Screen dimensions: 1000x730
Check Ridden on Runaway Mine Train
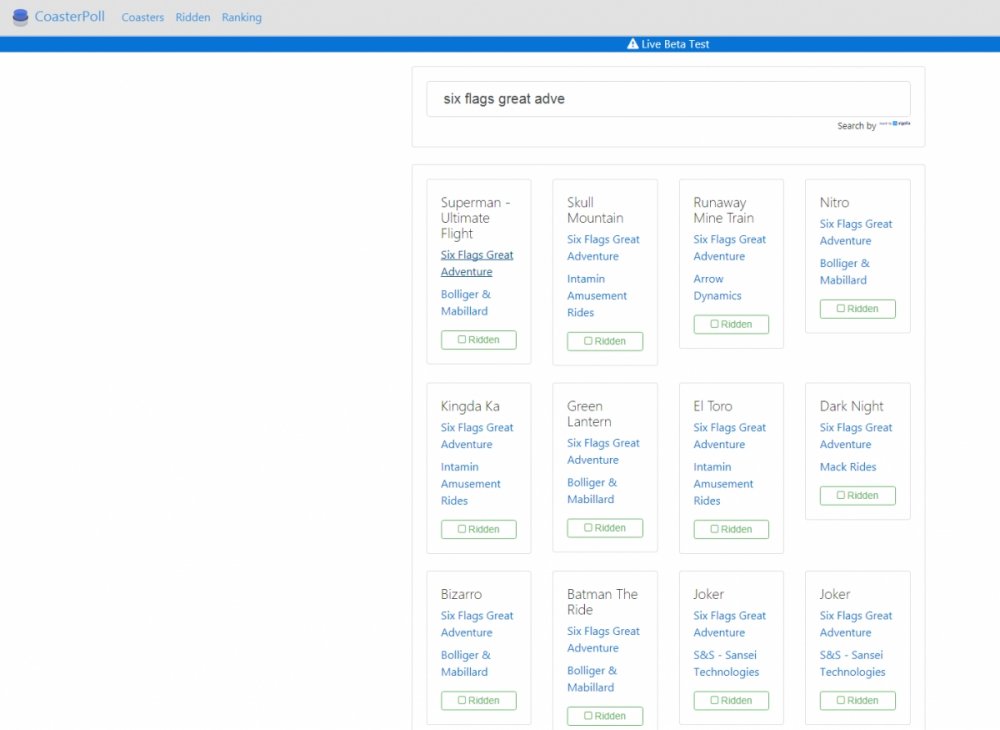click(x=731, y=324)
